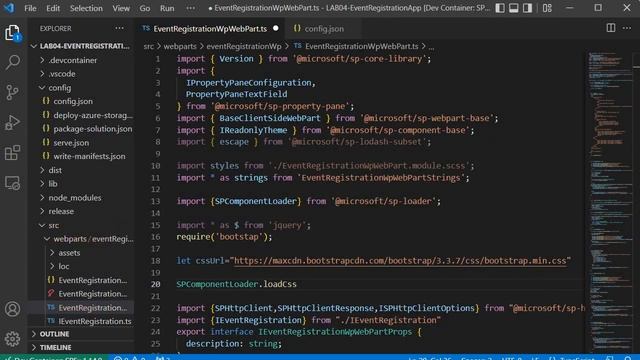Open the Remote Explorer view

[x=13, y=183]
